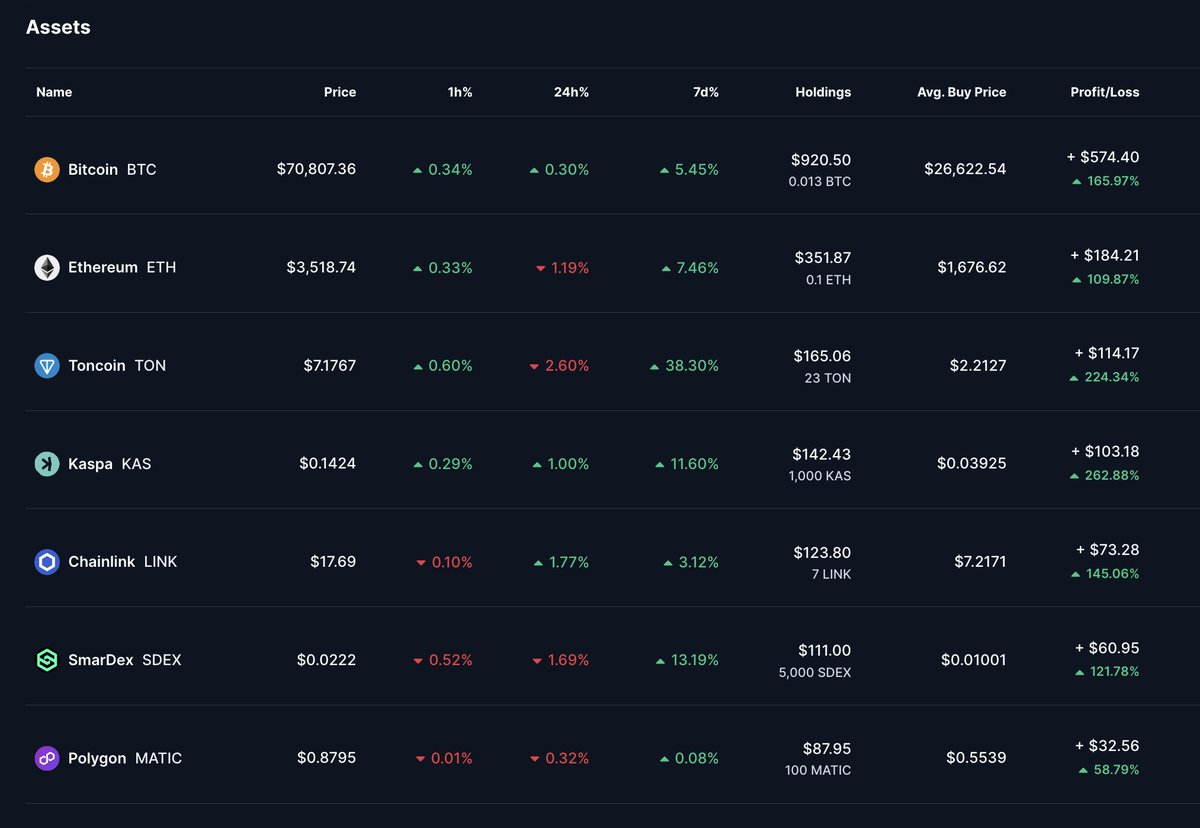This screenshot has height=828, width=1200.
Task: Click Kaspa avg buy price $0.03925
Action: (972, 464)
